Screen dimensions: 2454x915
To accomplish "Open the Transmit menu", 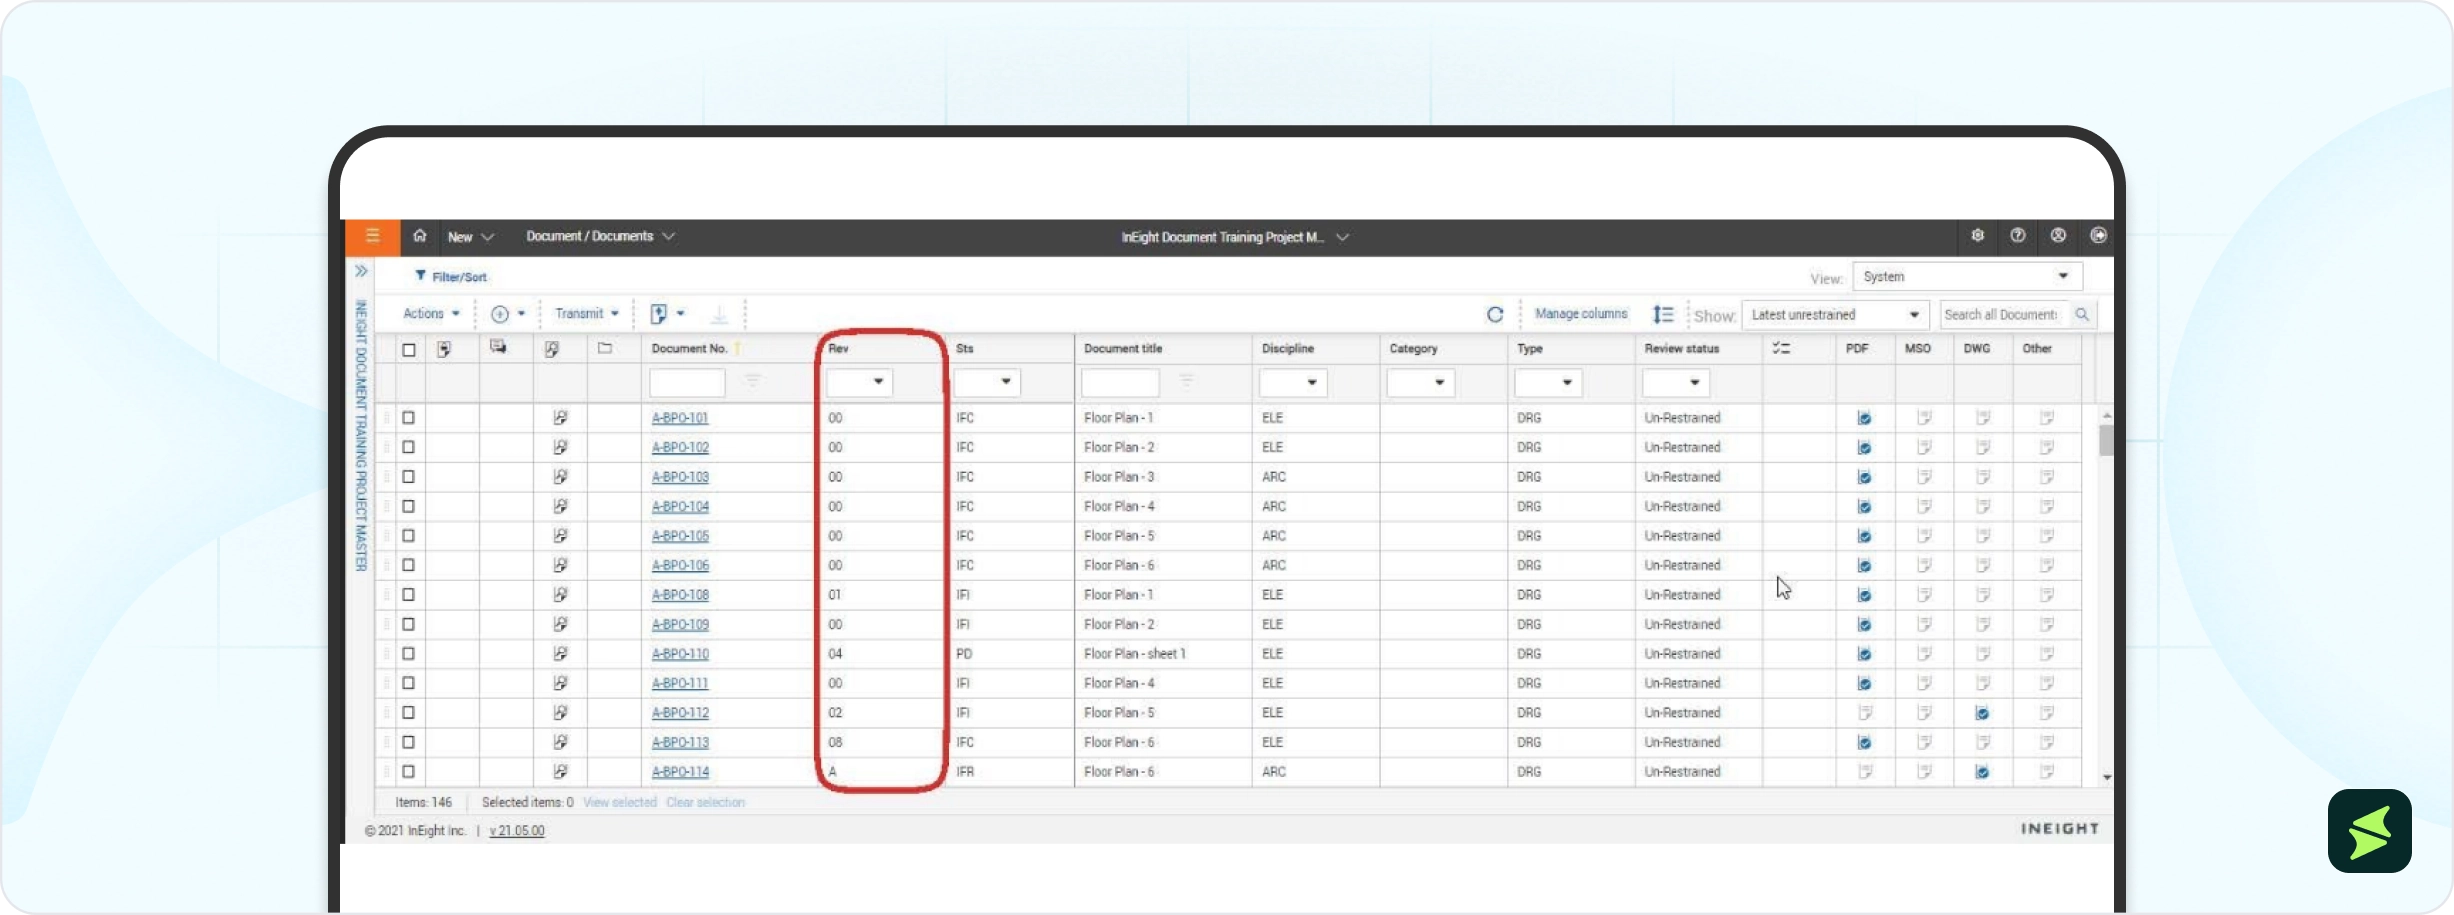I will click(587, 314).
